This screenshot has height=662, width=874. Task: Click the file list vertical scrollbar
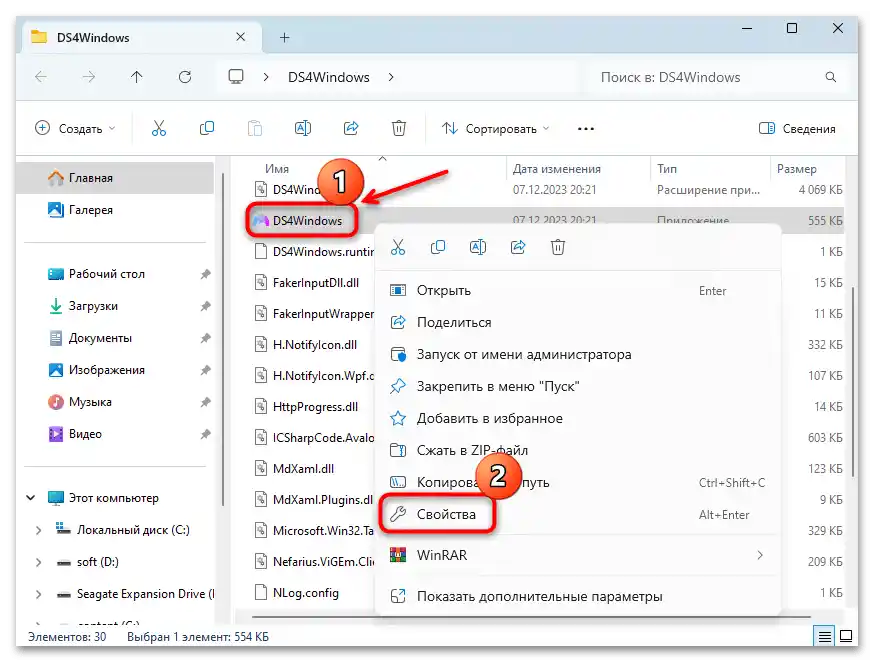click(853, 382)
